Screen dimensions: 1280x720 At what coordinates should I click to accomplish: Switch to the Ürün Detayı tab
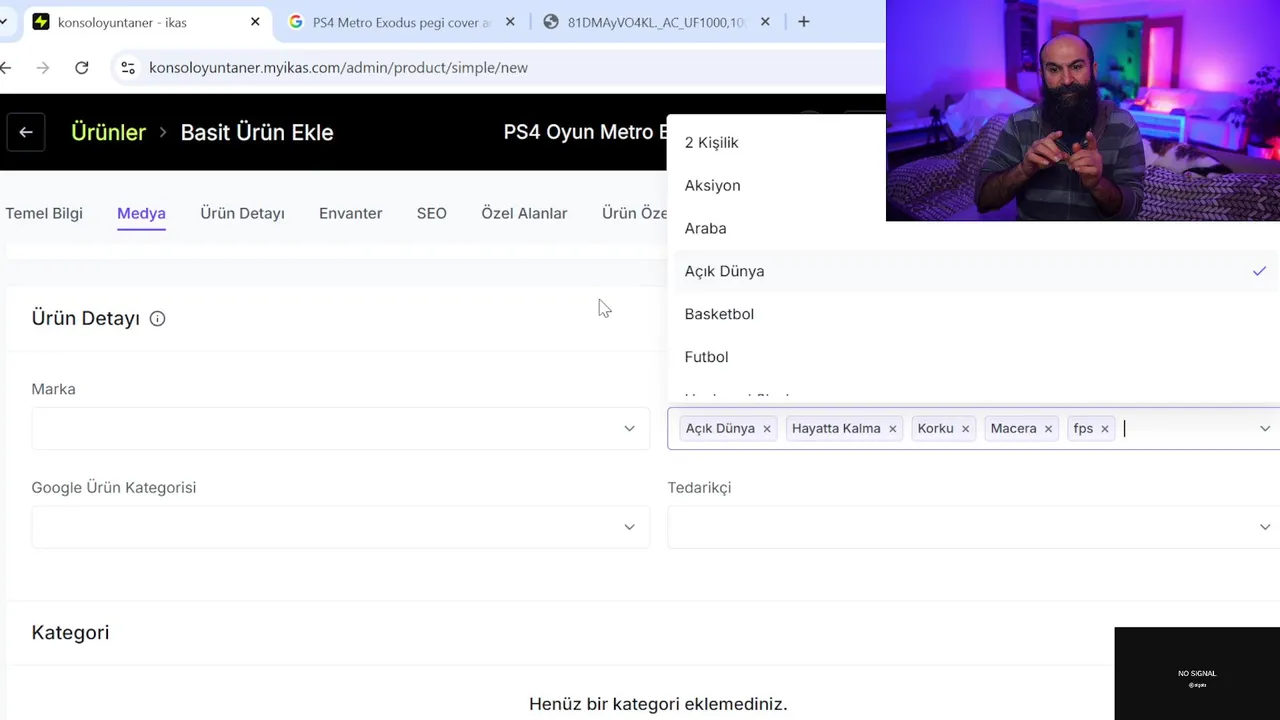[242, 213]
